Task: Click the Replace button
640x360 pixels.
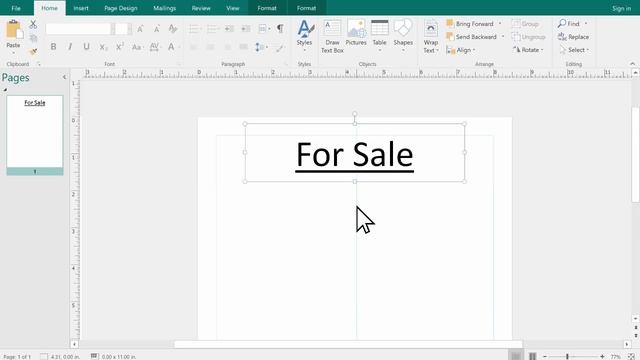Action: 573,37
